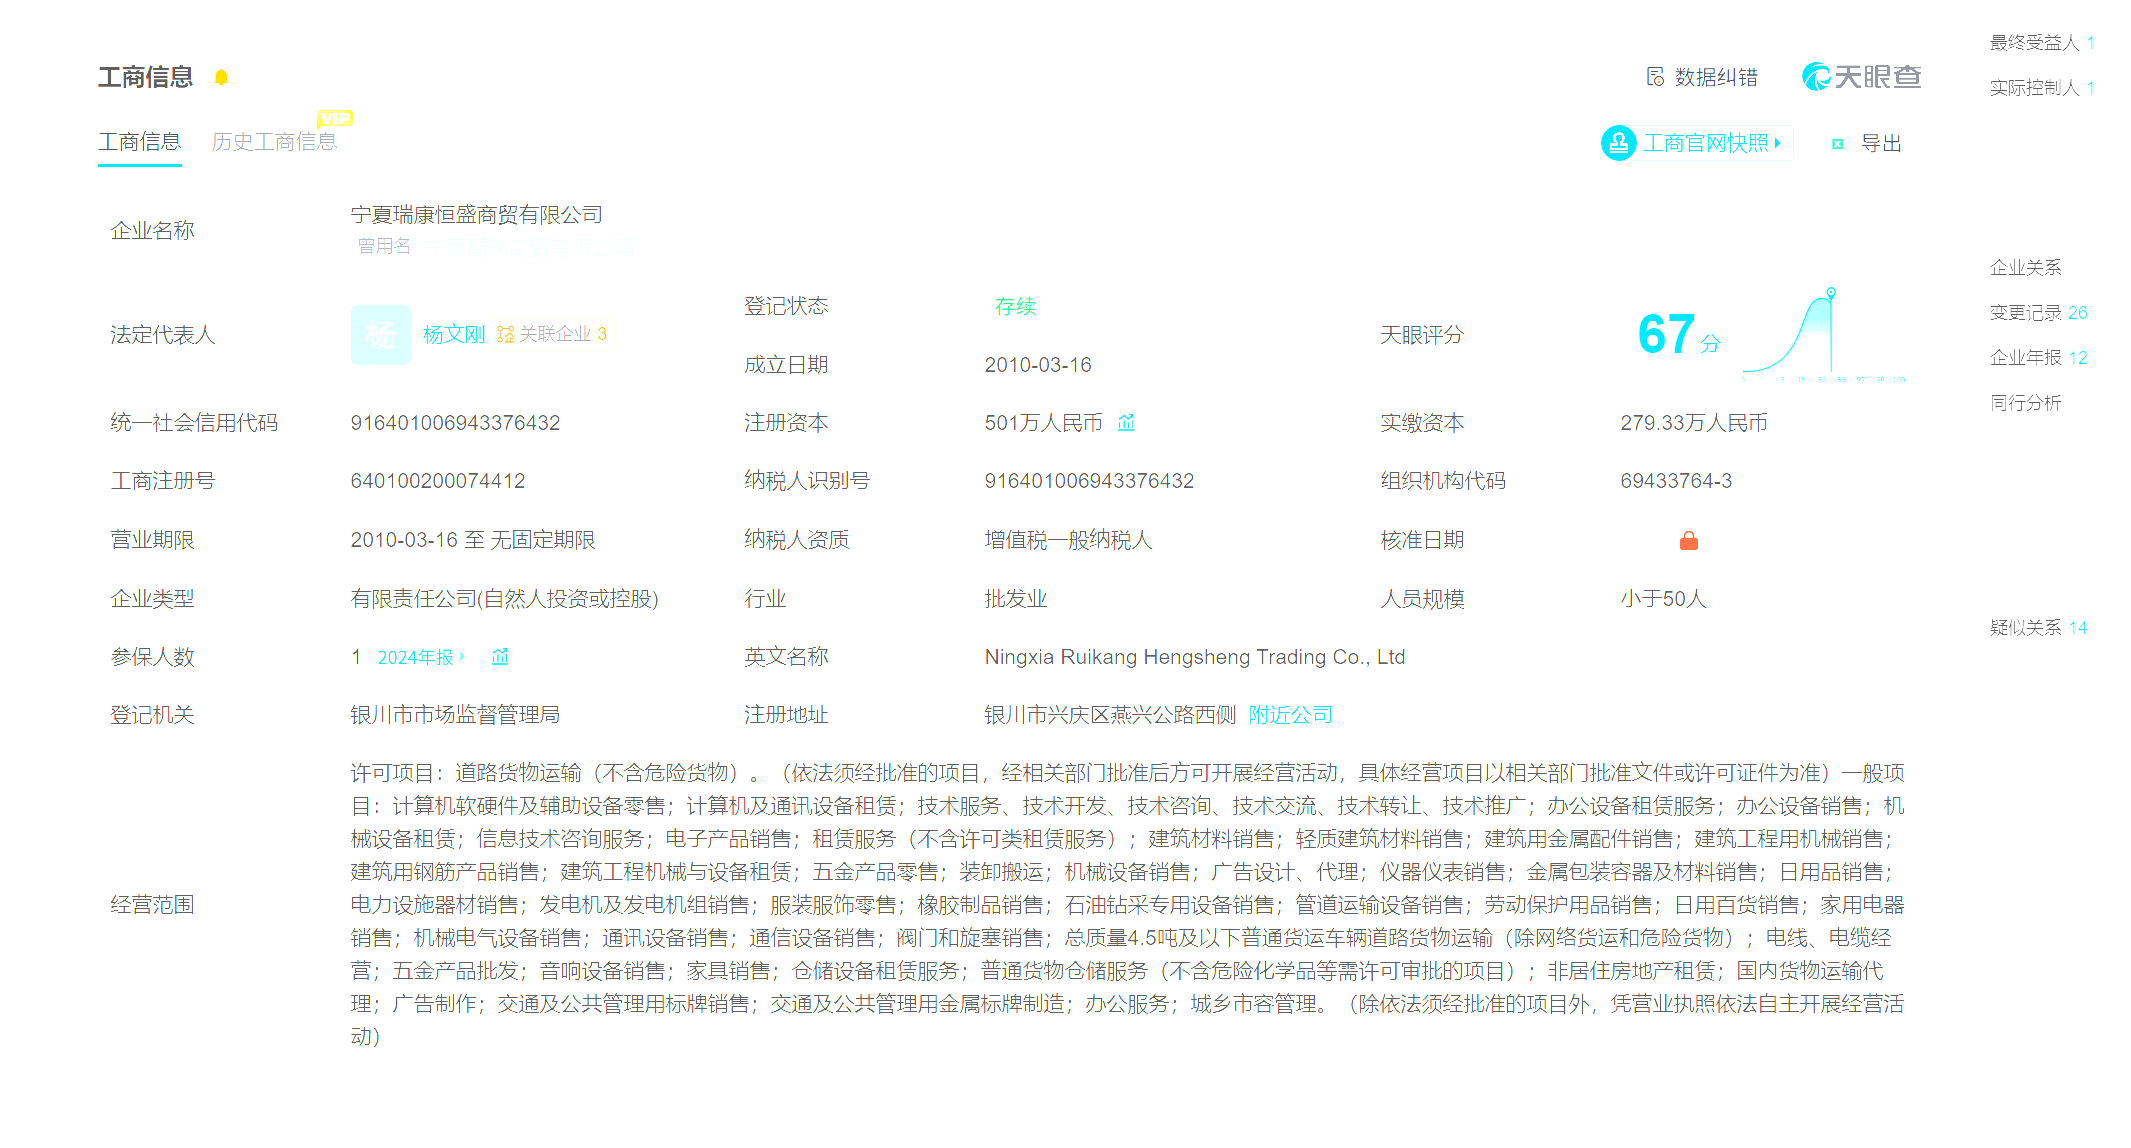The height and width of the screenshot is (1148, 2131).
Task: Open the 关联企业 3 badge
Action: (x=553, y=334)
